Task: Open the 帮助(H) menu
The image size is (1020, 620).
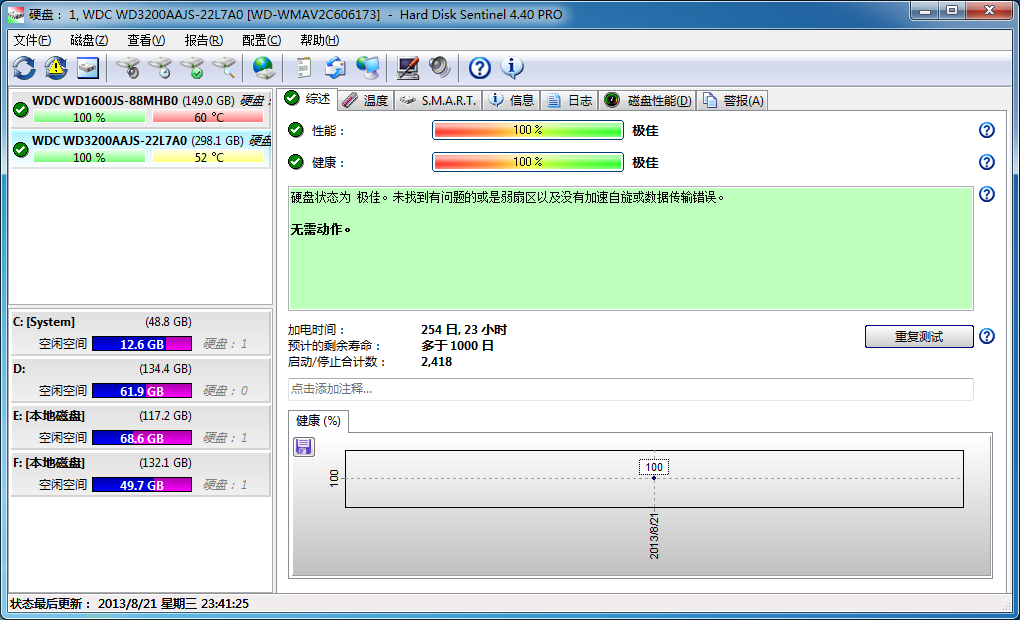Action: point(319,40)
